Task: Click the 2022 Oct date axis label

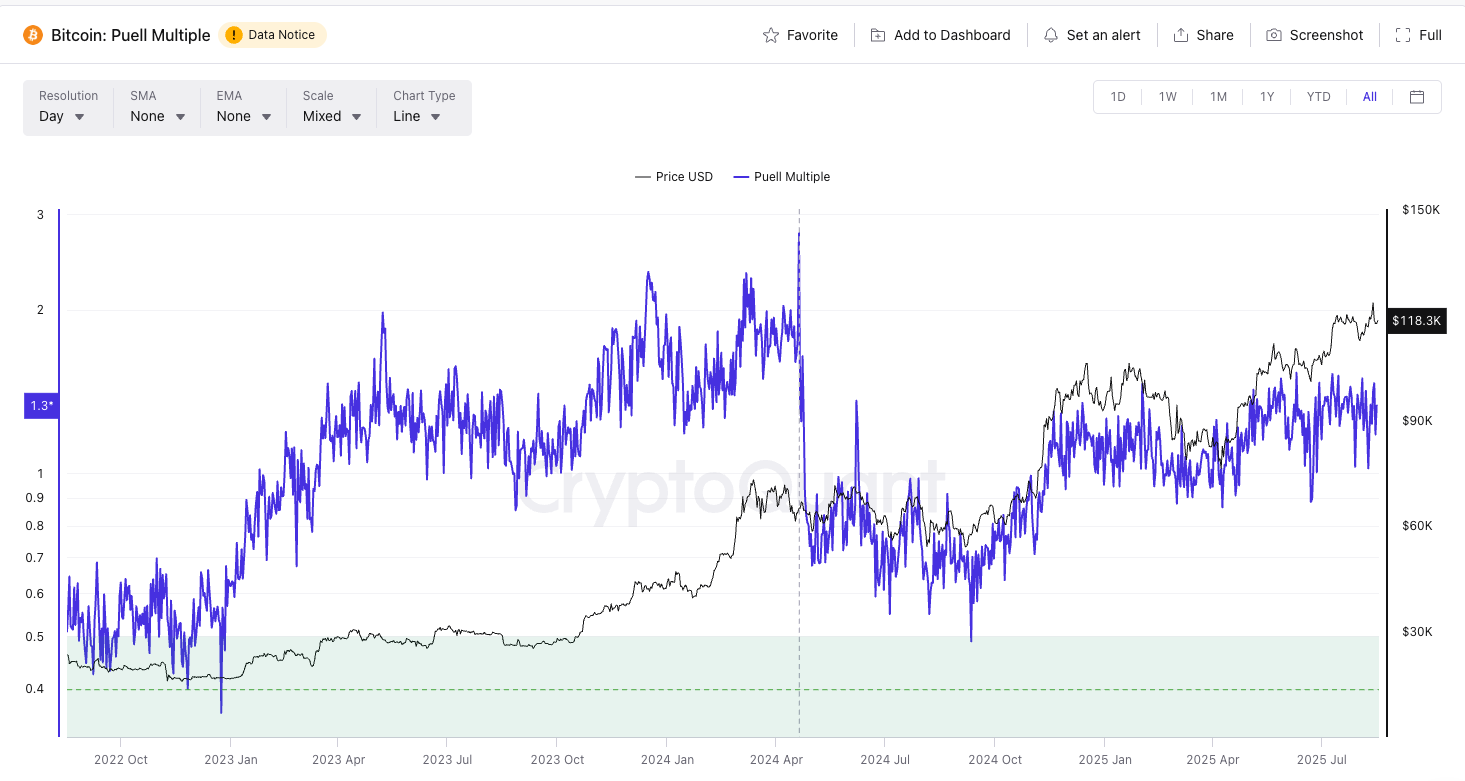Action: tap(121, 760)
